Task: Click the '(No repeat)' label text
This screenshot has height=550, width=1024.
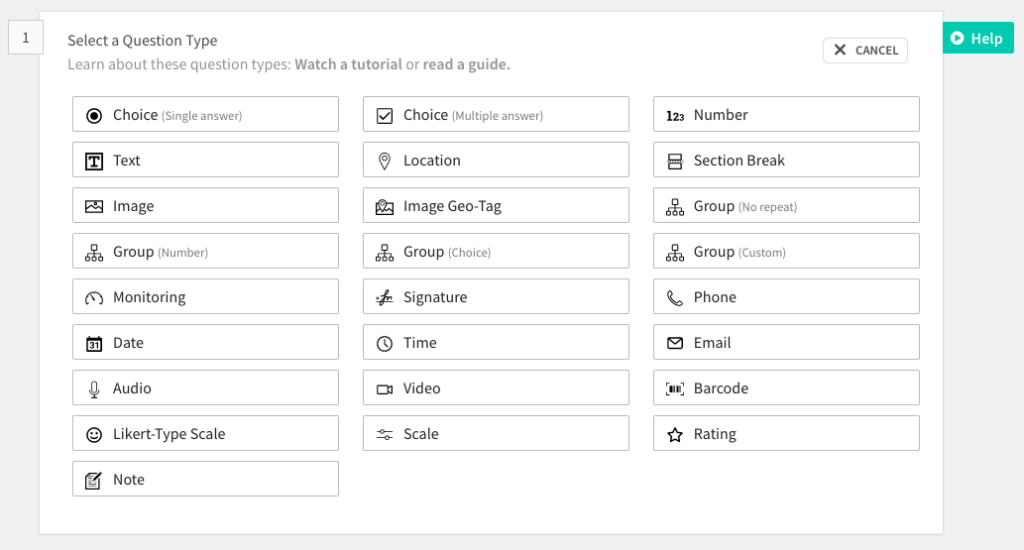Action: 768,207
